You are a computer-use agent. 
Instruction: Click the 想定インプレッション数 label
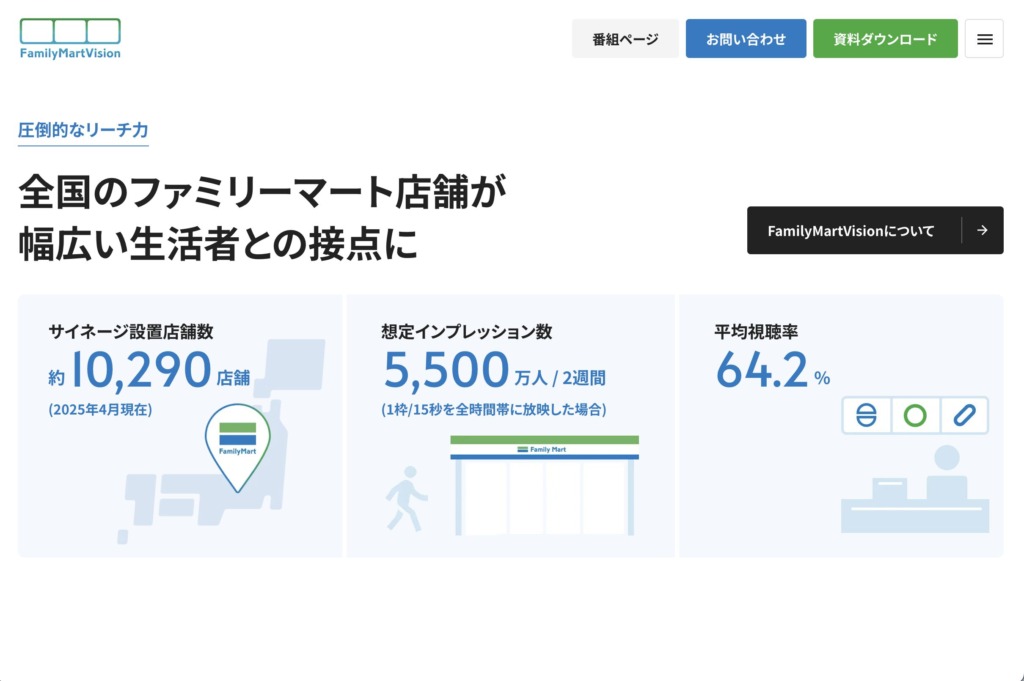point(466,332)
